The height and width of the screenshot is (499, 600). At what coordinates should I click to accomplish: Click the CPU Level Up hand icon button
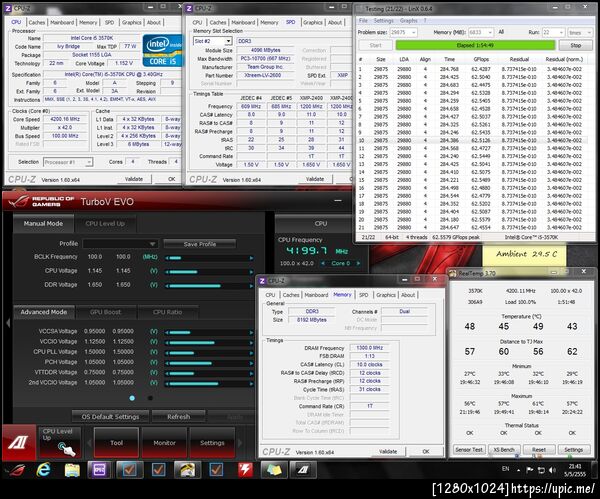[x=60, y=442]
